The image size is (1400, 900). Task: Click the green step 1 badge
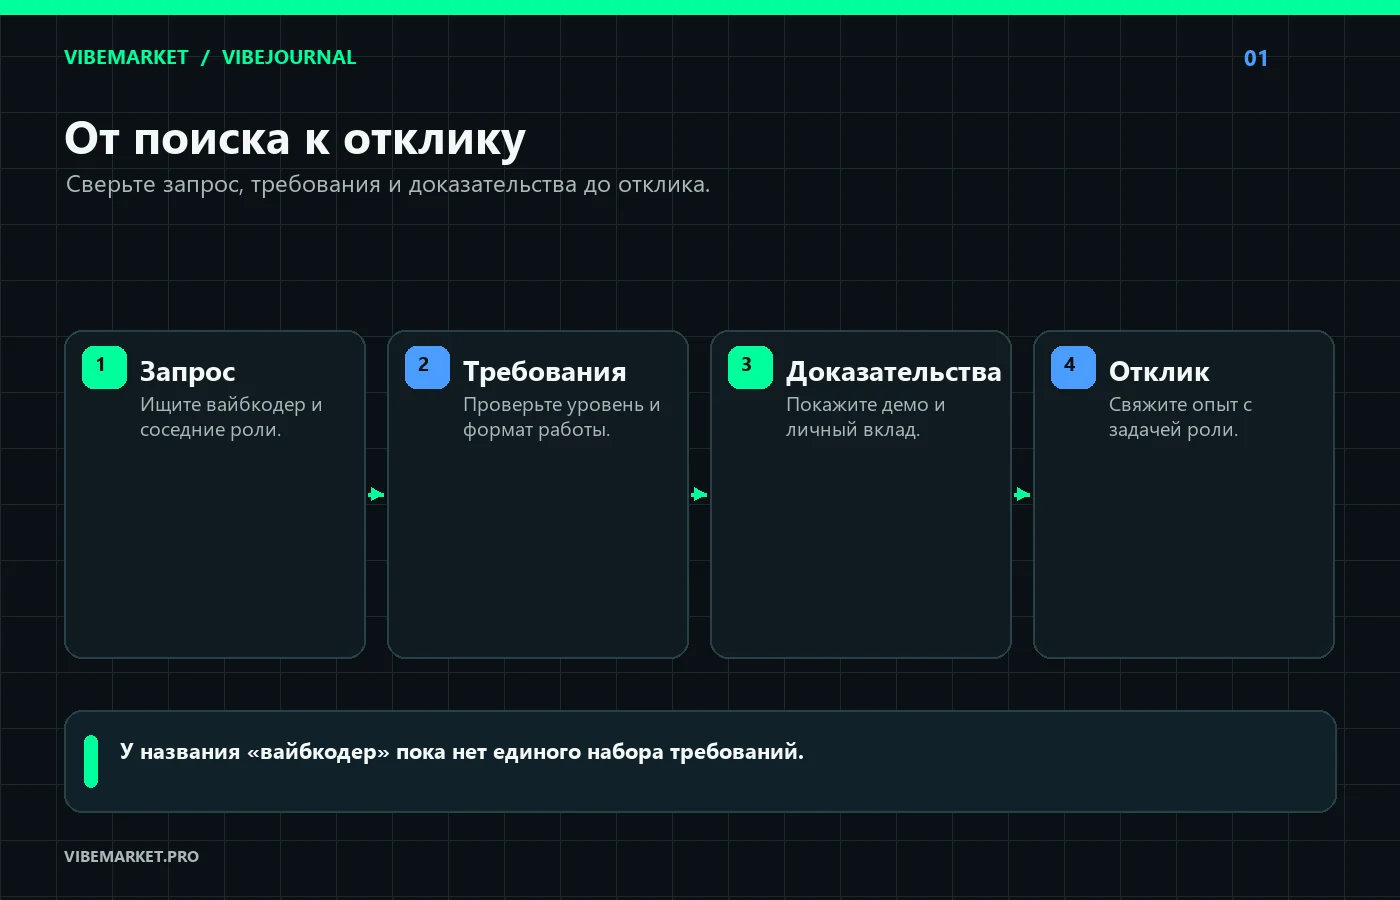tap(104, 367)
